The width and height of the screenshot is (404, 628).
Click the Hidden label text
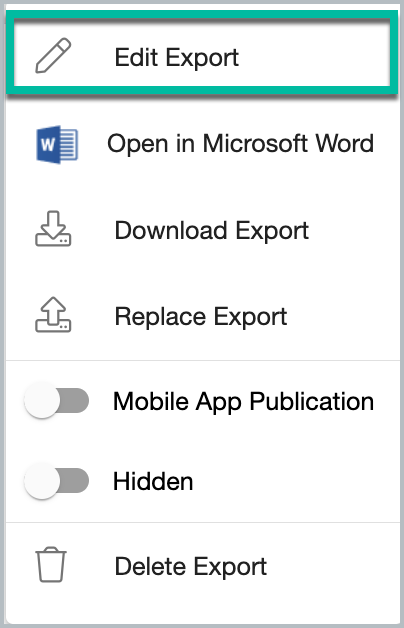pyautogui.click(x=153, y=481)
